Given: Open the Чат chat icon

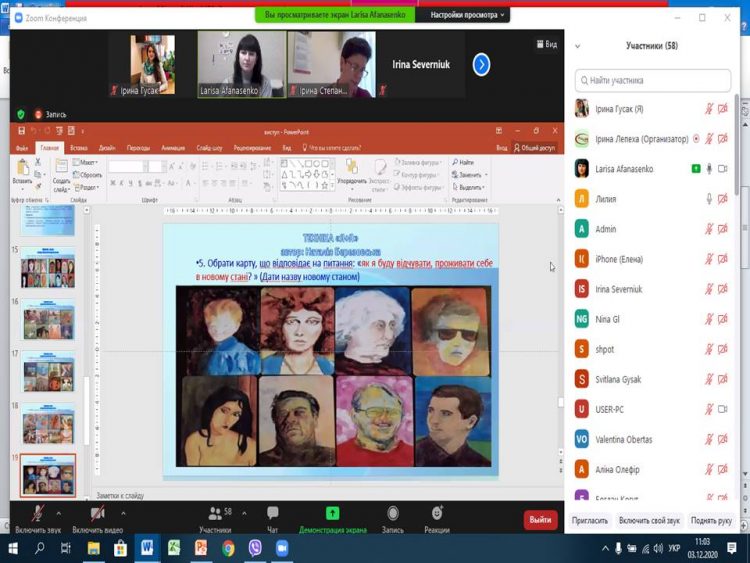Looking at the screenshot, I should [x=273, y=513].
